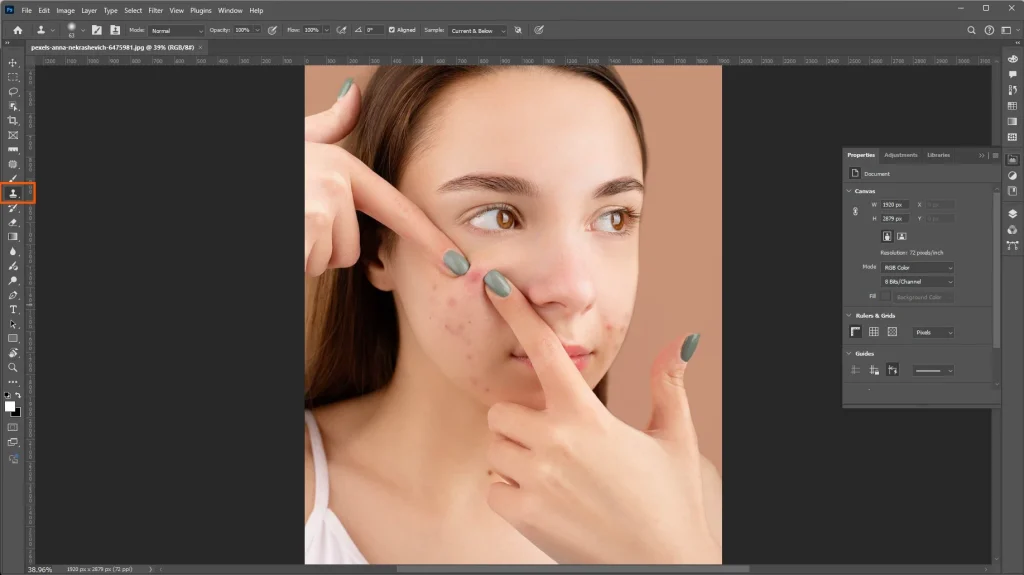The image size is (1024, 575).
Task: Open the Image menu
Action: tap(65, 10)
